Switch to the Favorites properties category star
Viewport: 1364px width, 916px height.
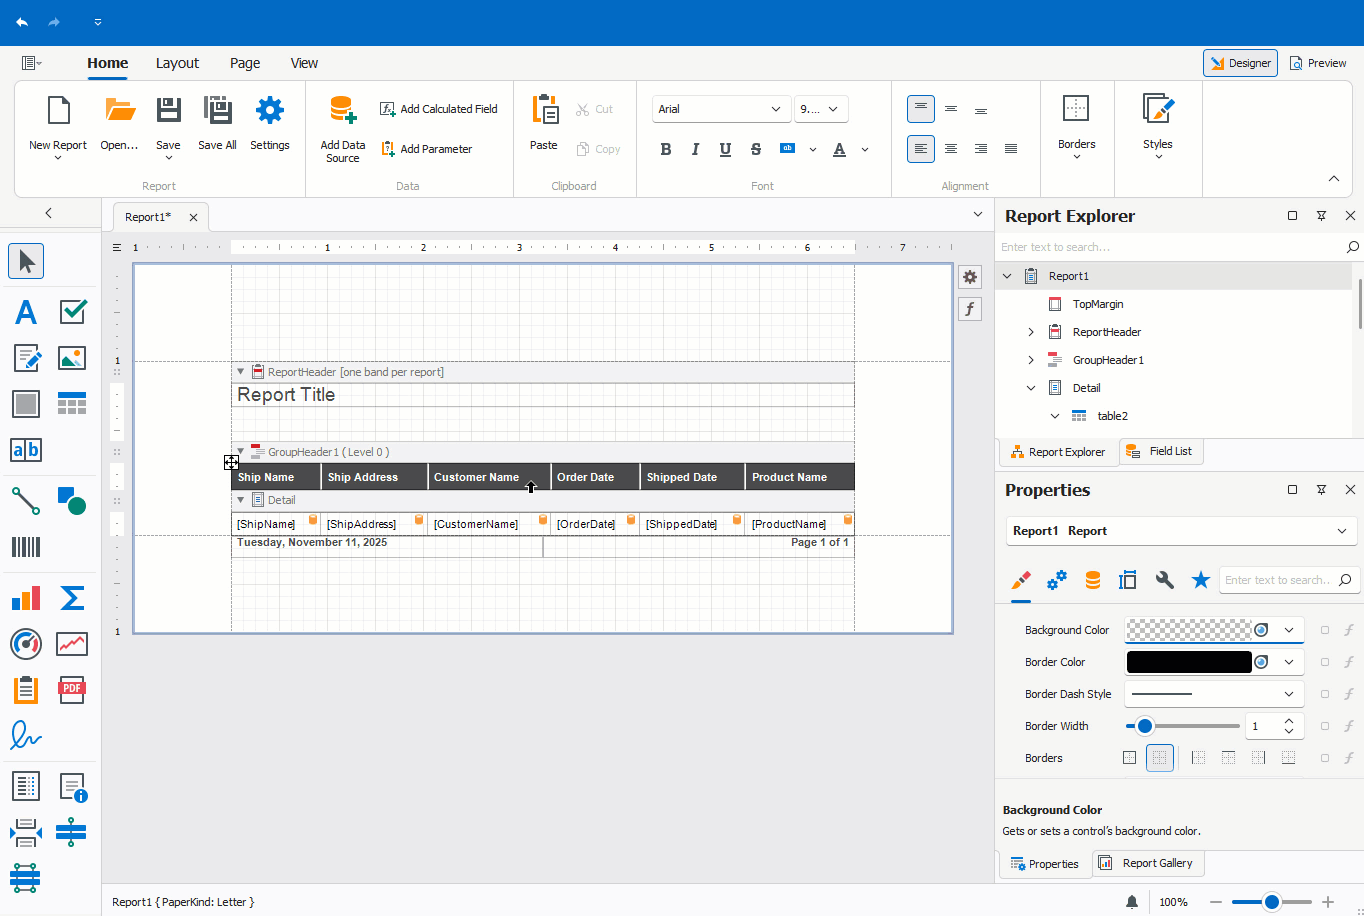click(1201, 579)
